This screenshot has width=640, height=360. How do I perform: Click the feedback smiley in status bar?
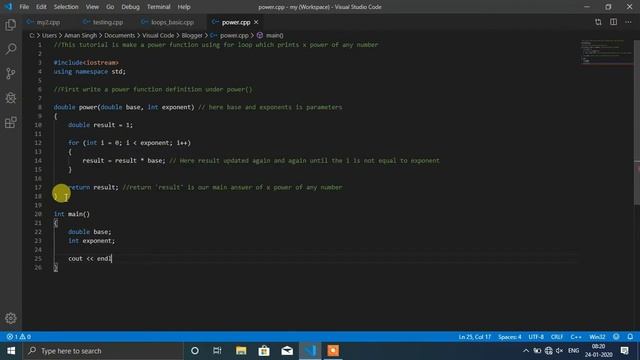[616, 337]
